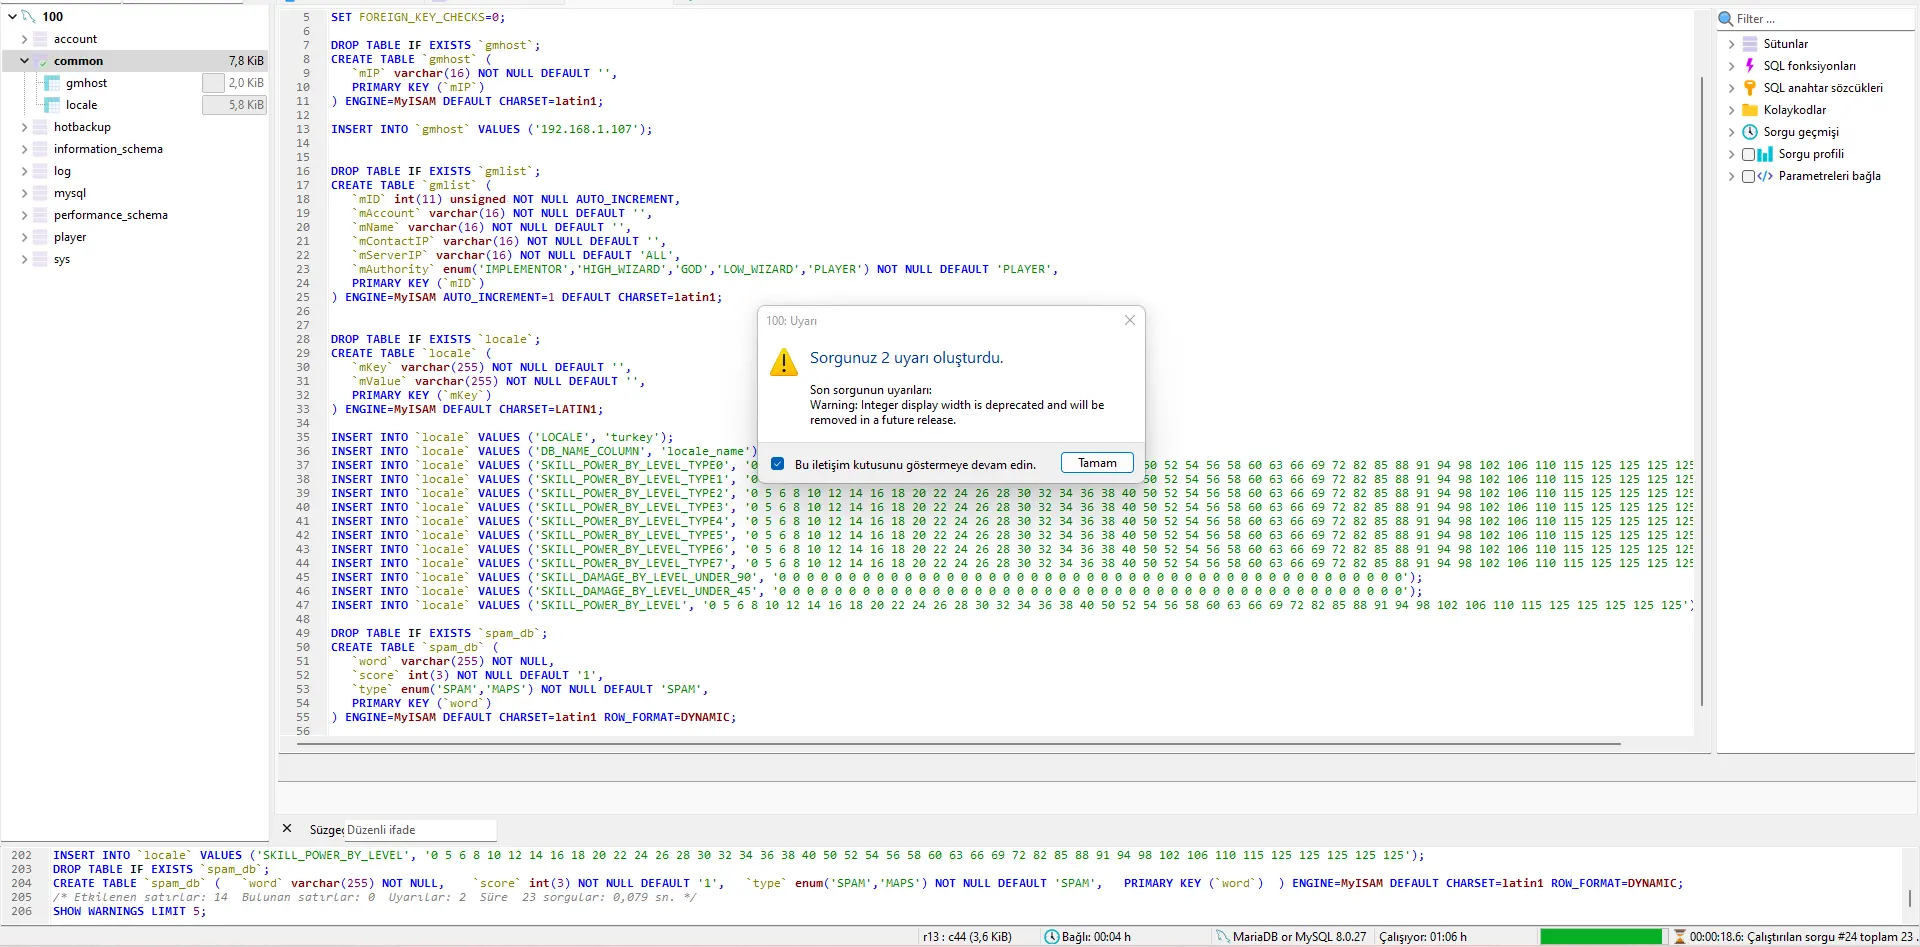The image size is (1920, 947).
Task: Expand the Kolaykodlar node
Action: click(1731, 110)
